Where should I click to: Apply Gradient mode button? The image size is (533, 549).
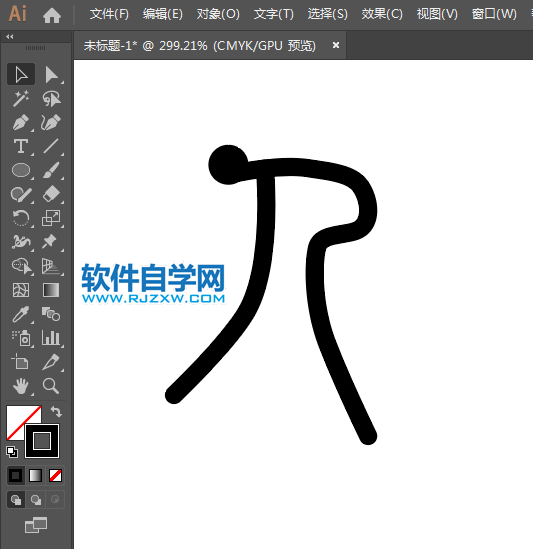coord(35,475)
